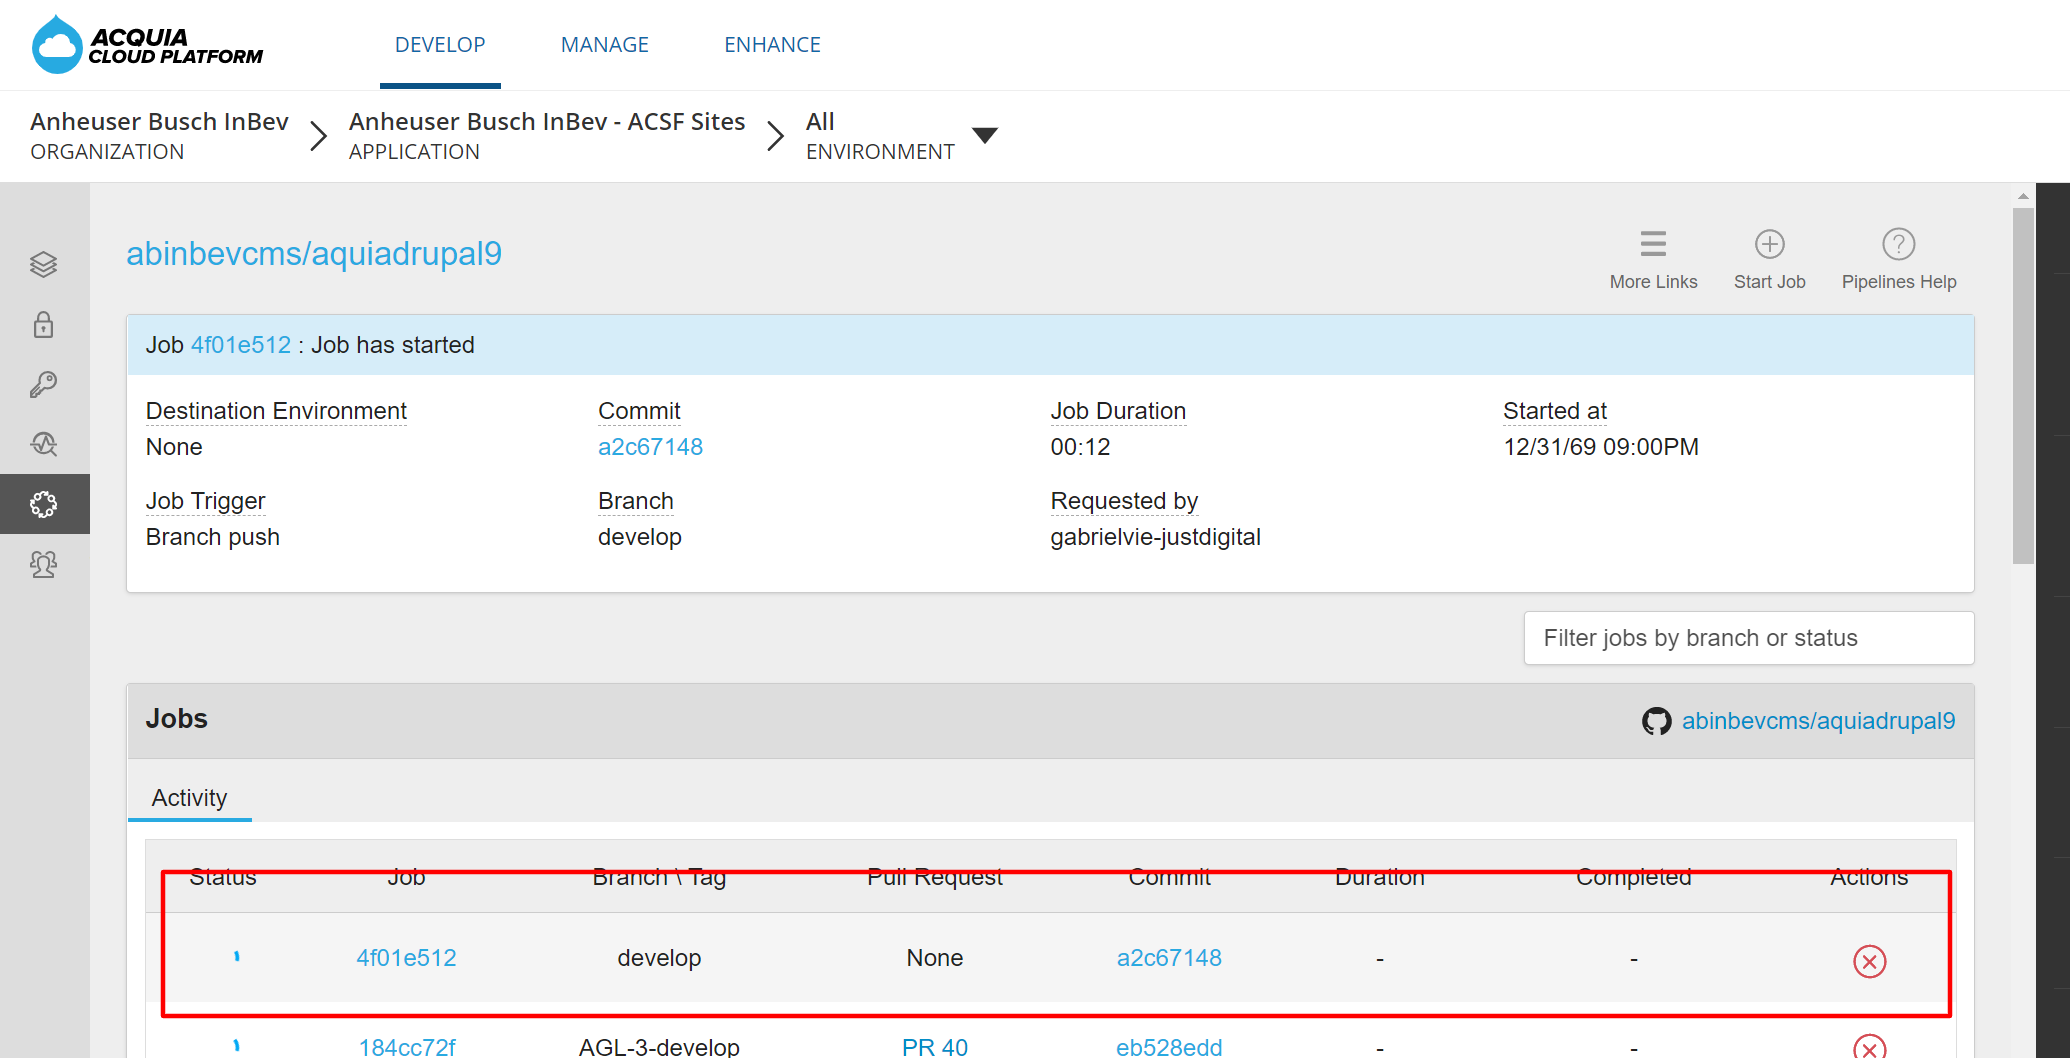Image resolution: width=2070 pixels, height=1058 pixels.
Task: Click the Jobs panel heading
Action: point(177,719)
